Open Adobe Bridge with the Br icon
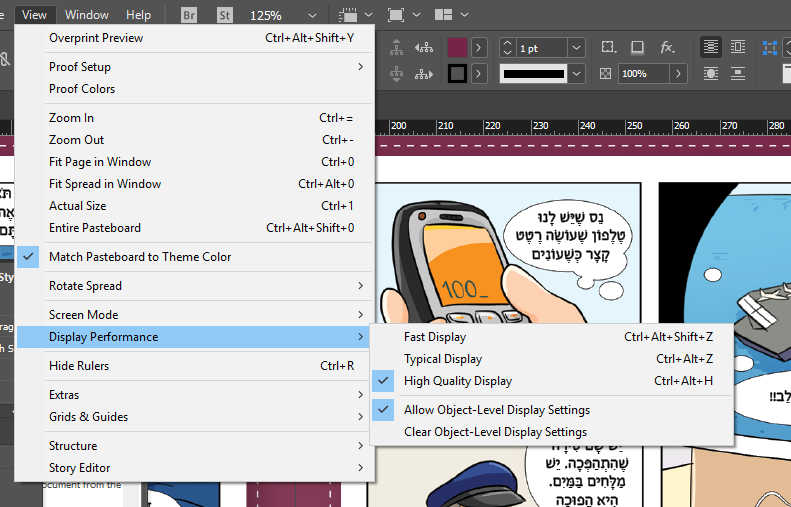Viewport: 791px width, 507px height. coord(189,15)
